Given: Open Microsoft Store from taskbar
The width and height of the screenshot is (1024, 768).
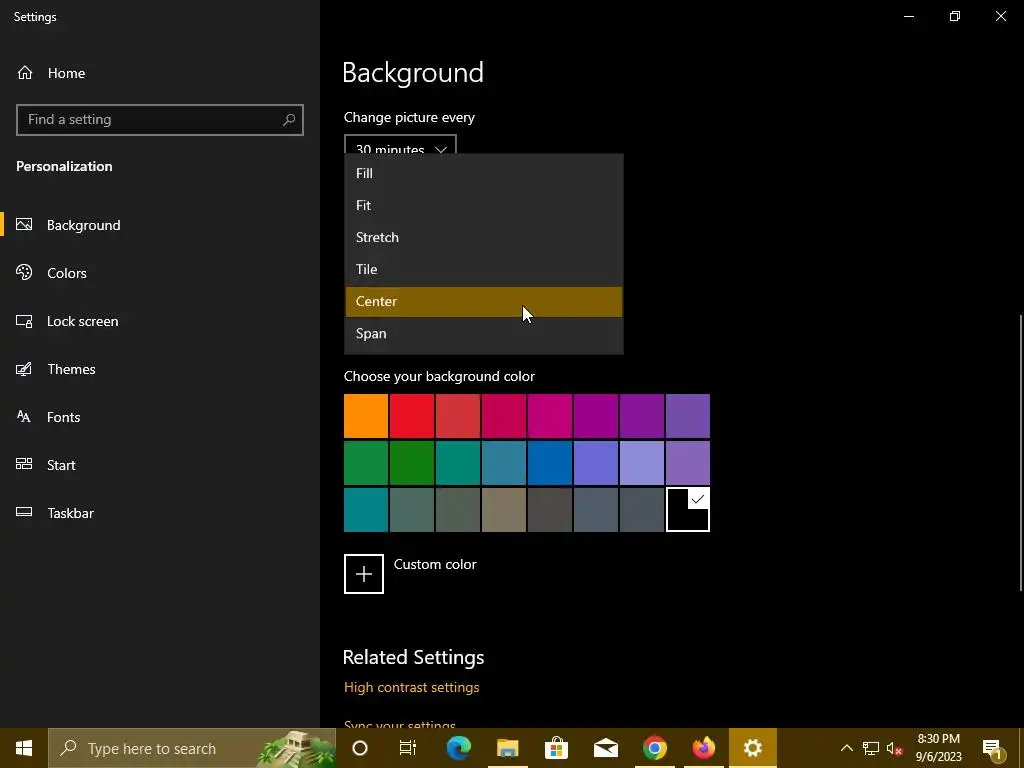Looking at the screenshot, I should (556, 748).
